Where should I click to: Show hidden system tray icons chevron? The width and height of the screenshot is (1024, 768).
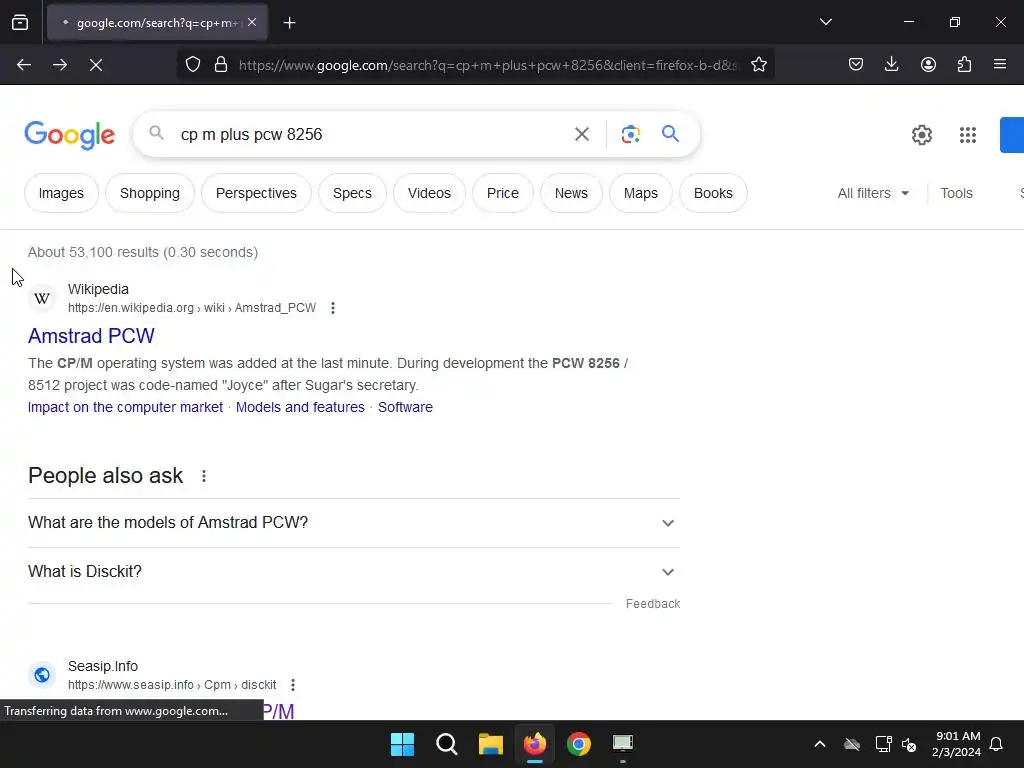pos(820,744)
